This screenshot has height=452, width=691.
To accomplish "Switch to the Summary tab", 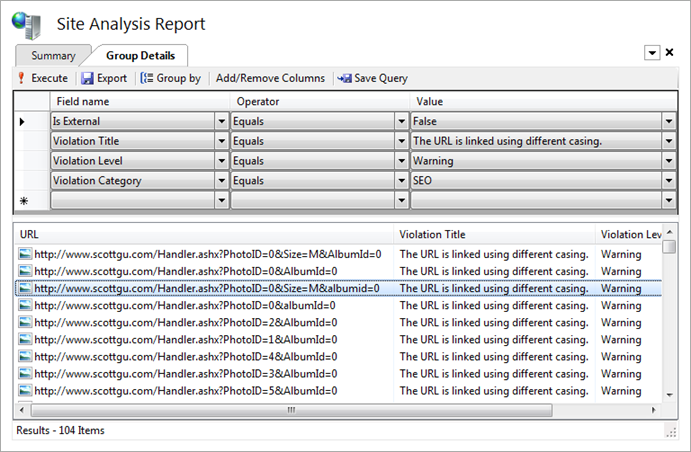I will coord(53,56).
